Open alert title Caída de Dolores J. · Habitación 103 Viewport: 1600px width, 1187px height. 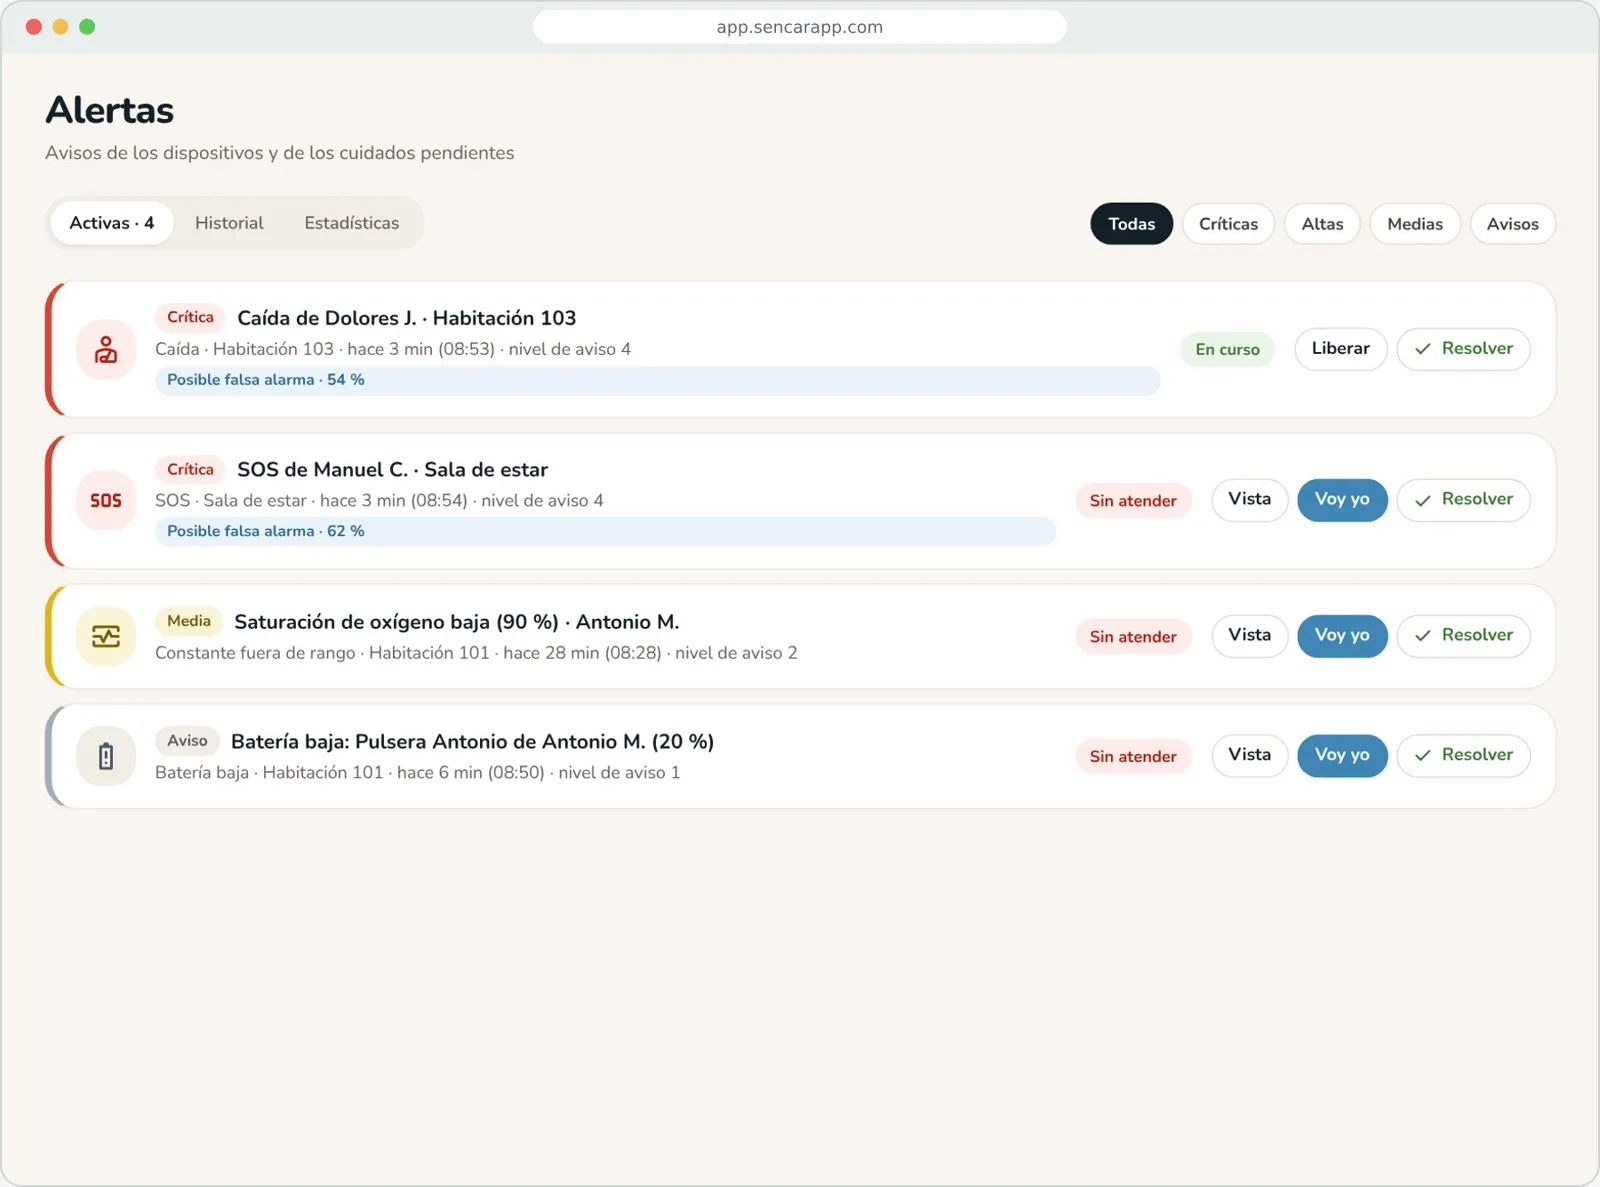(x=406, y=318)
